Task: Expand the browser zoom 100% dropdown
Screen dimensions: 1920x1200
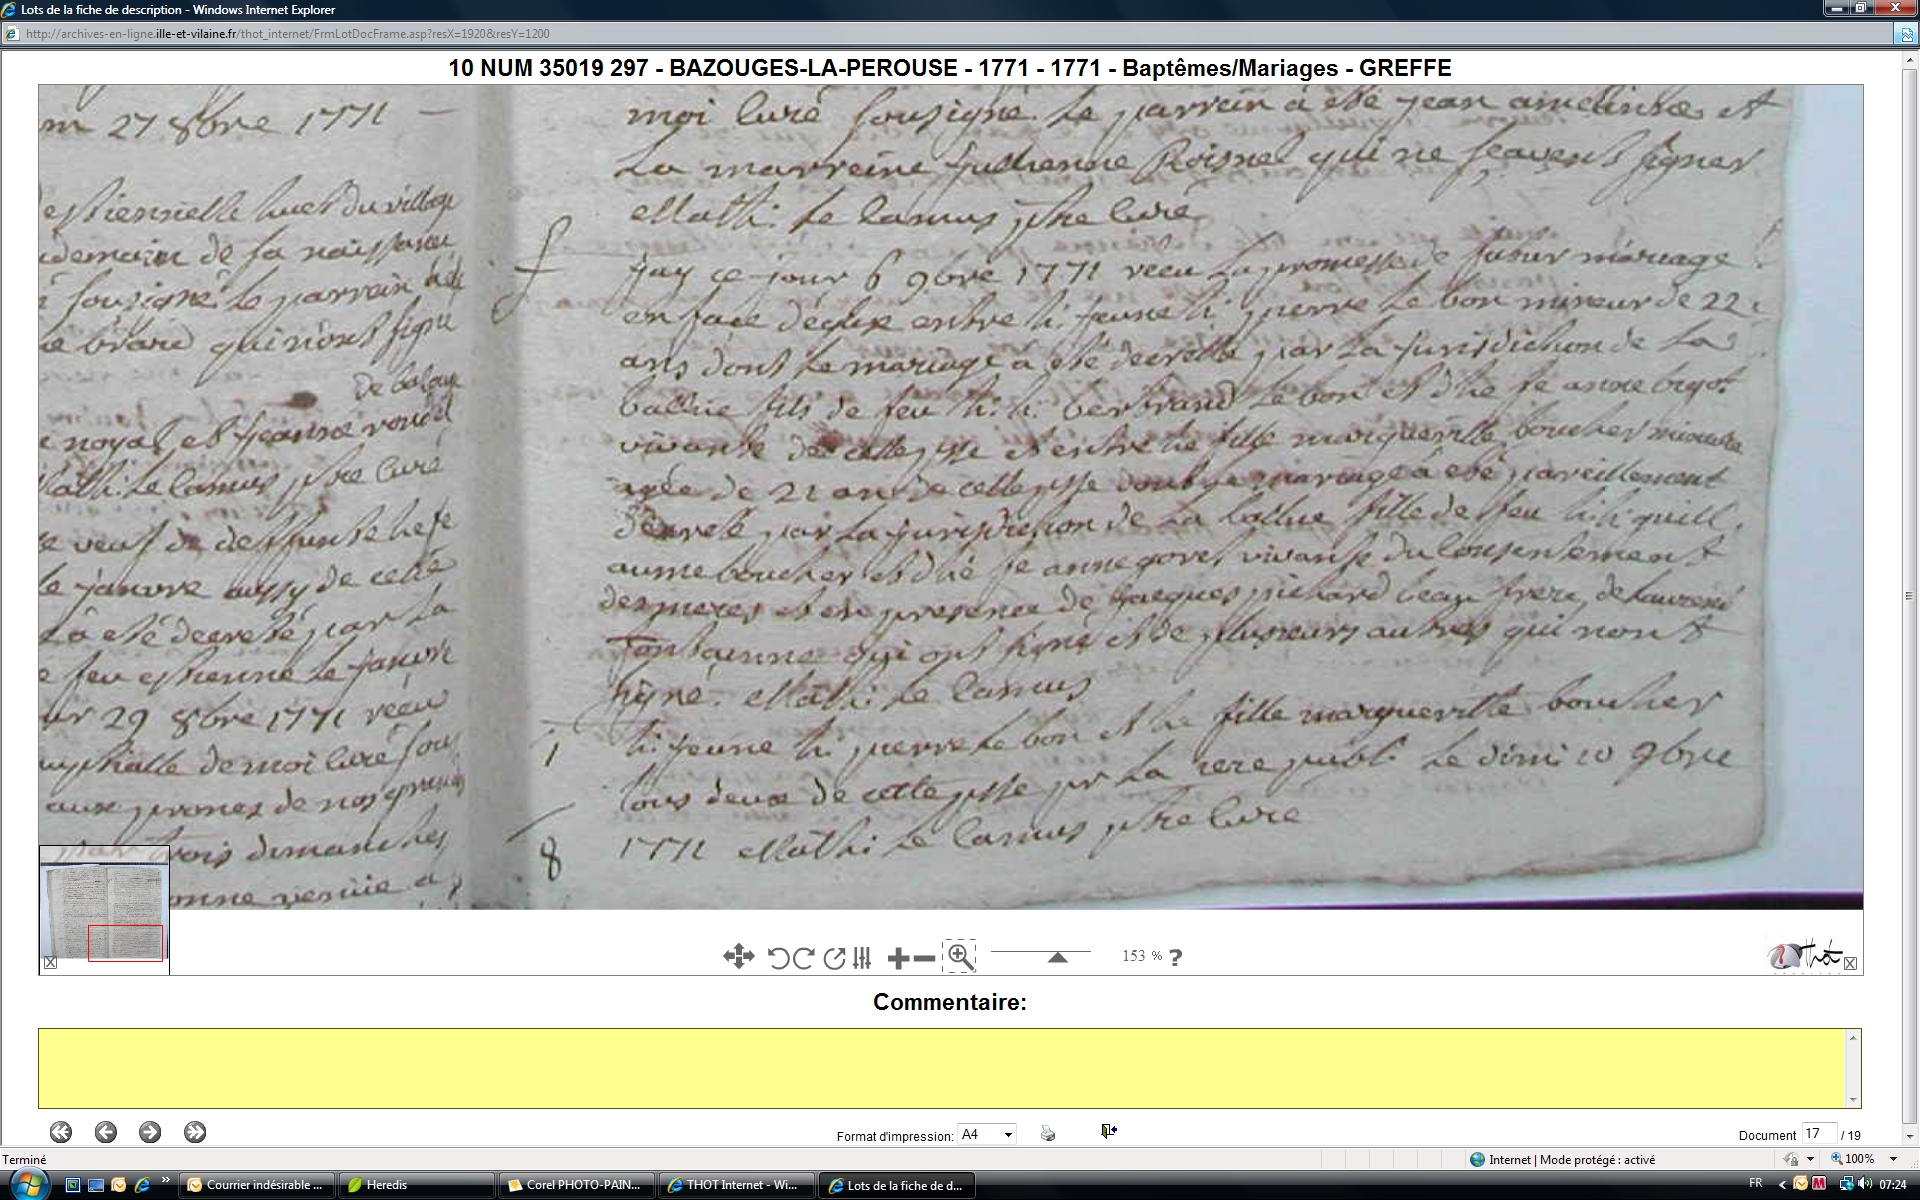Action: (1893, 1159)
